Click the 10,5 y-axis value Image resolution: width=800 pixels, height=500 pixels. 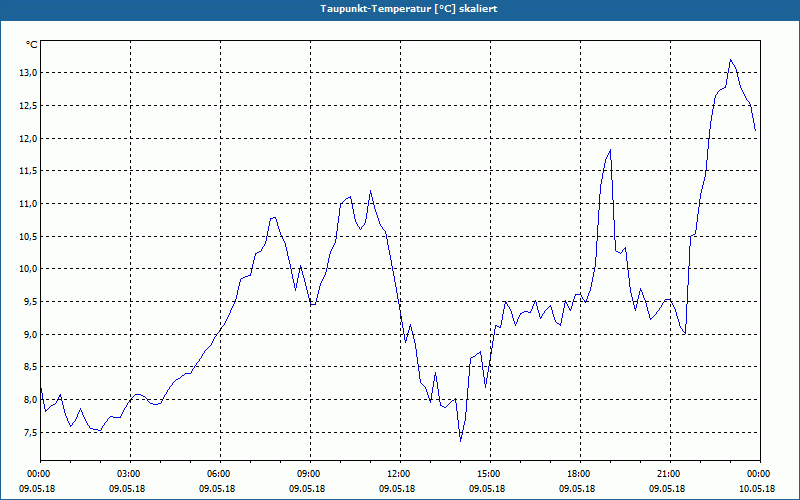29,237
